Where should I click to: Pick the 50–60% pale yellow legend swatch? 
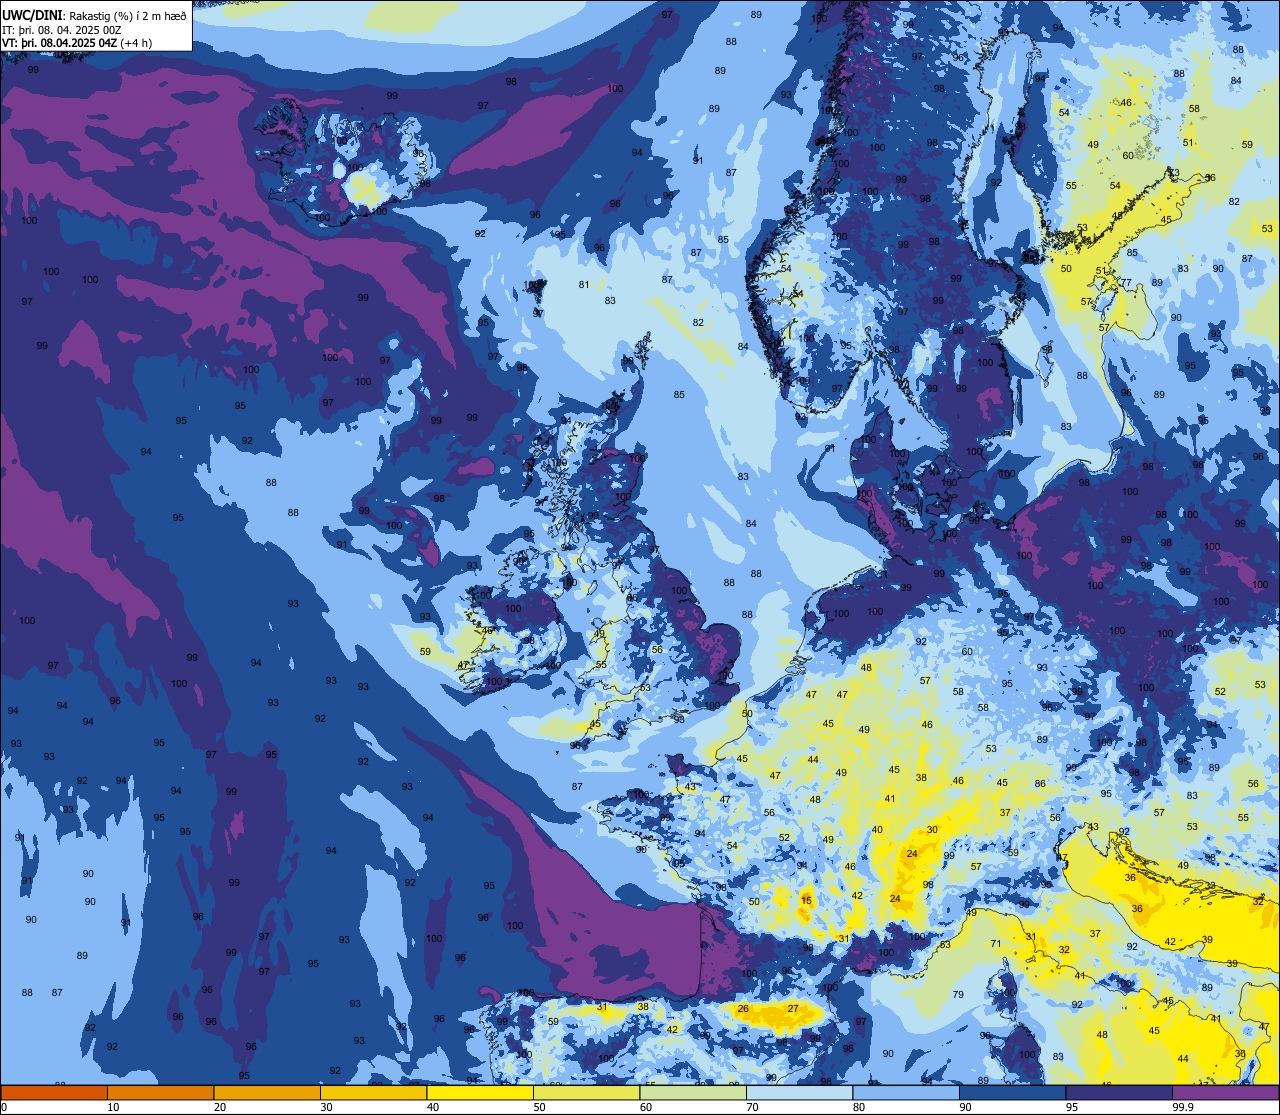click(x=586, y=1092)
